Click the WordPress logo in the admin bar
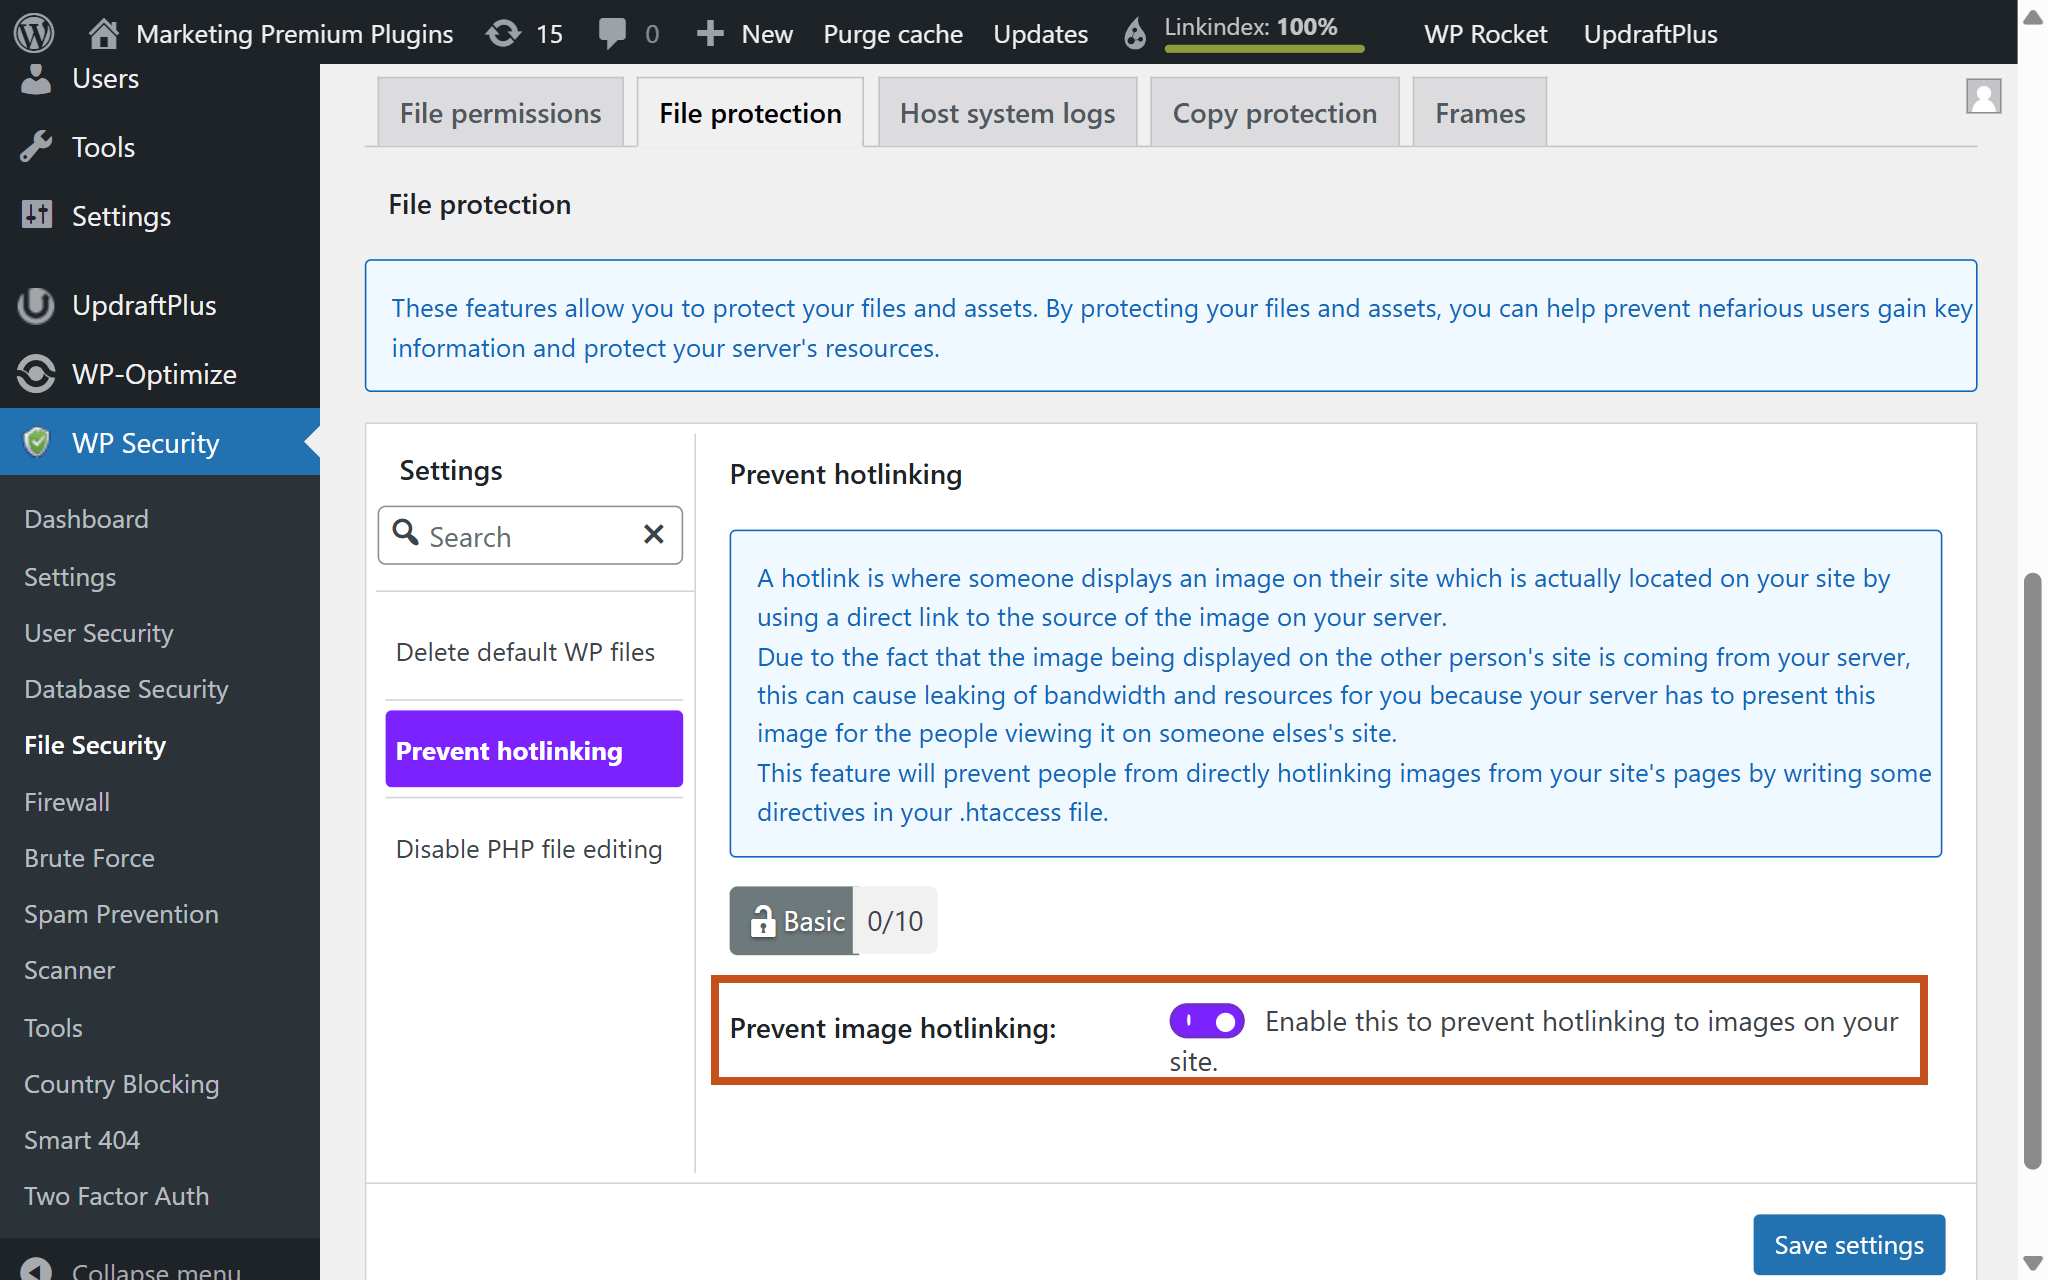The image size is (2048, 1280). [33, 32]
